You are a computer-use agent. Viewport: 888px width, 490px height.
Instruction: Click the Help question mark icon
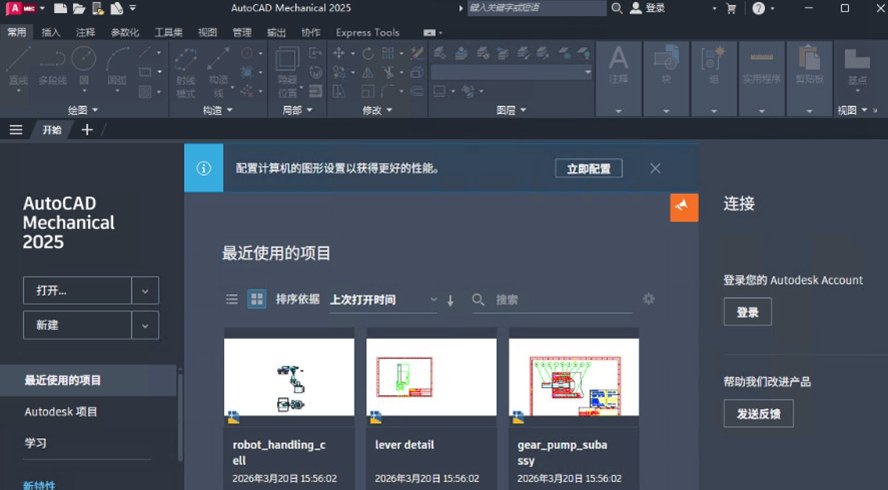point(758,8)
